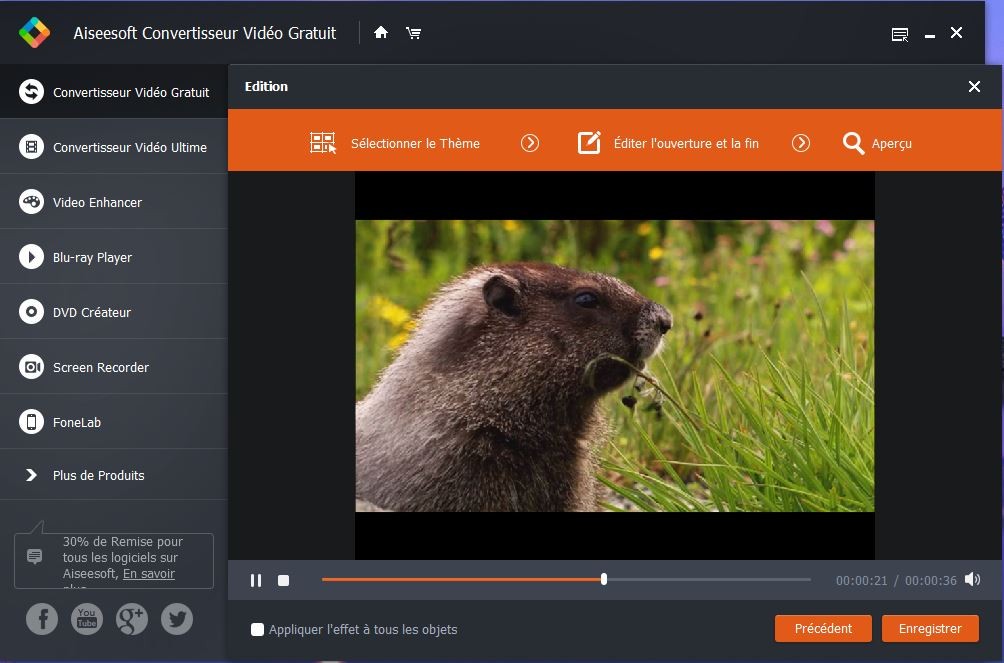Click the Screen Recorder camera icon
1004x663 pixels.
[x=31, y=367]
